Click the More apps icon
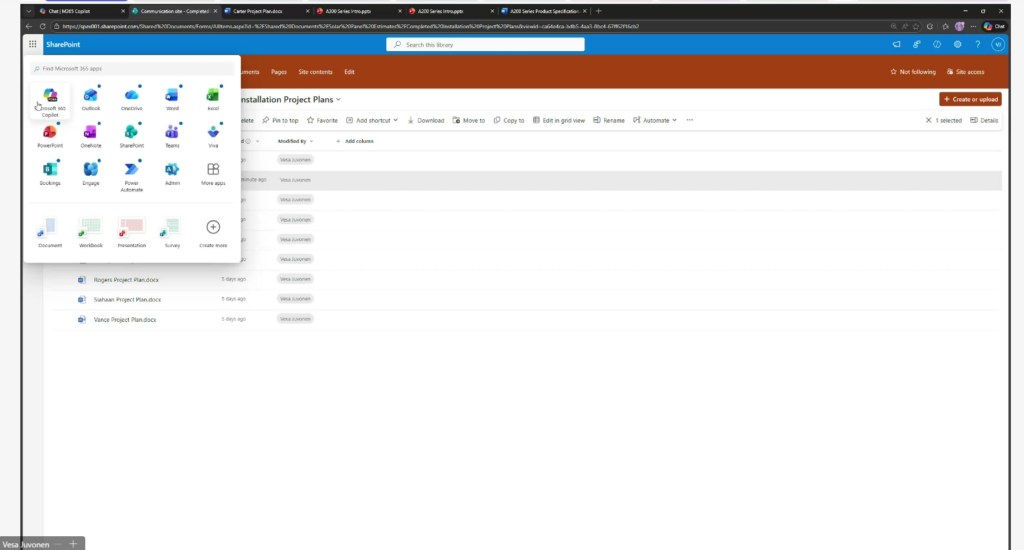The width and height of the screenshot is (1024, 550). (x=213, y=171)
